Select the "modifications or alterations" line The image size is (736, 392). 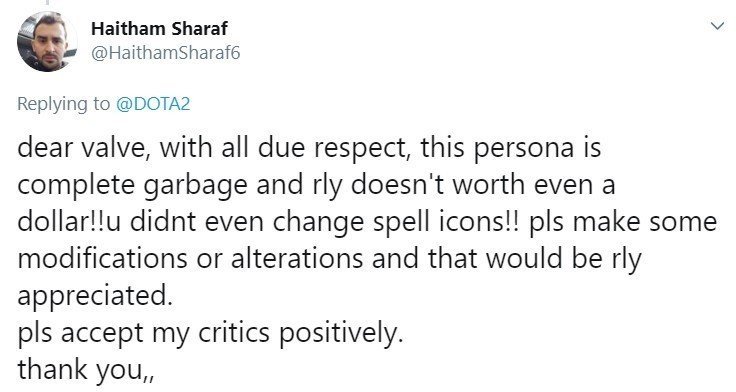pos(330,259)
